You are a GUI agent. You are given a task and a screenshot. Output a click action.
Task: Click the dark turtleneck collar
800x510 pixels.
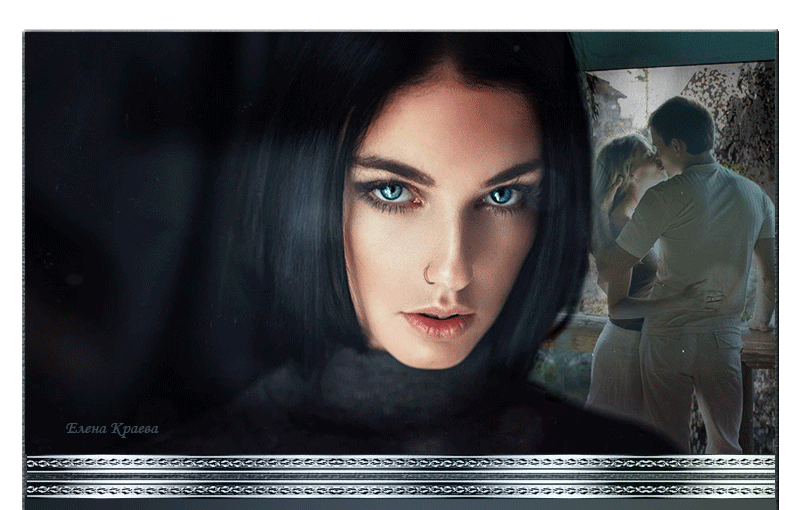400,390
